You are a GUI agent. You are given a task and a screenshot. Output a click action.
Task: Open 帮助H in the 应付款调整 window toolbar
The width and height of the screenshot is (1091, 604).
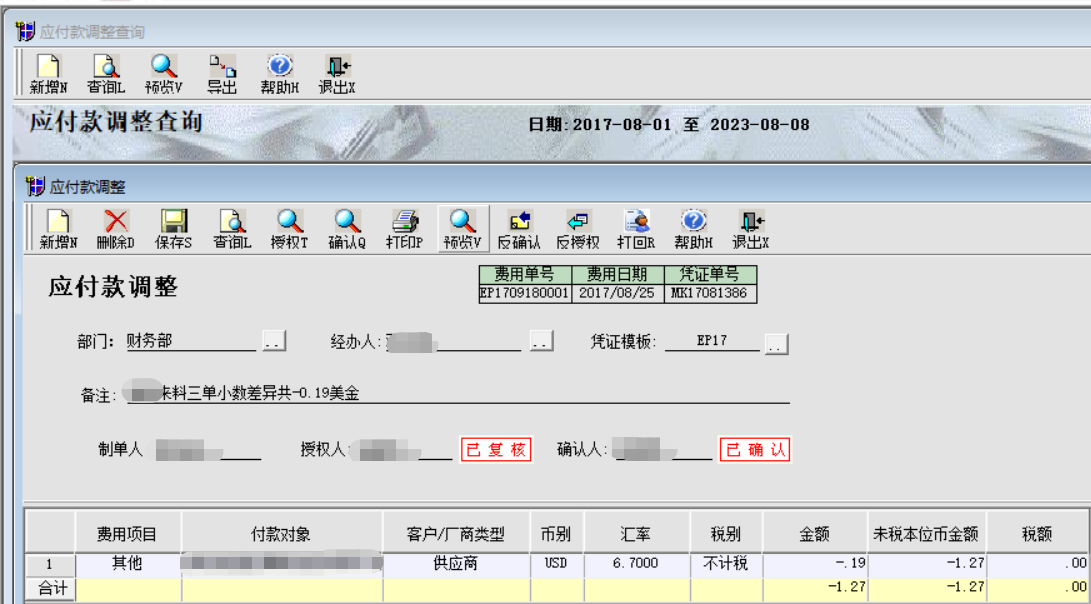[693, 229]
